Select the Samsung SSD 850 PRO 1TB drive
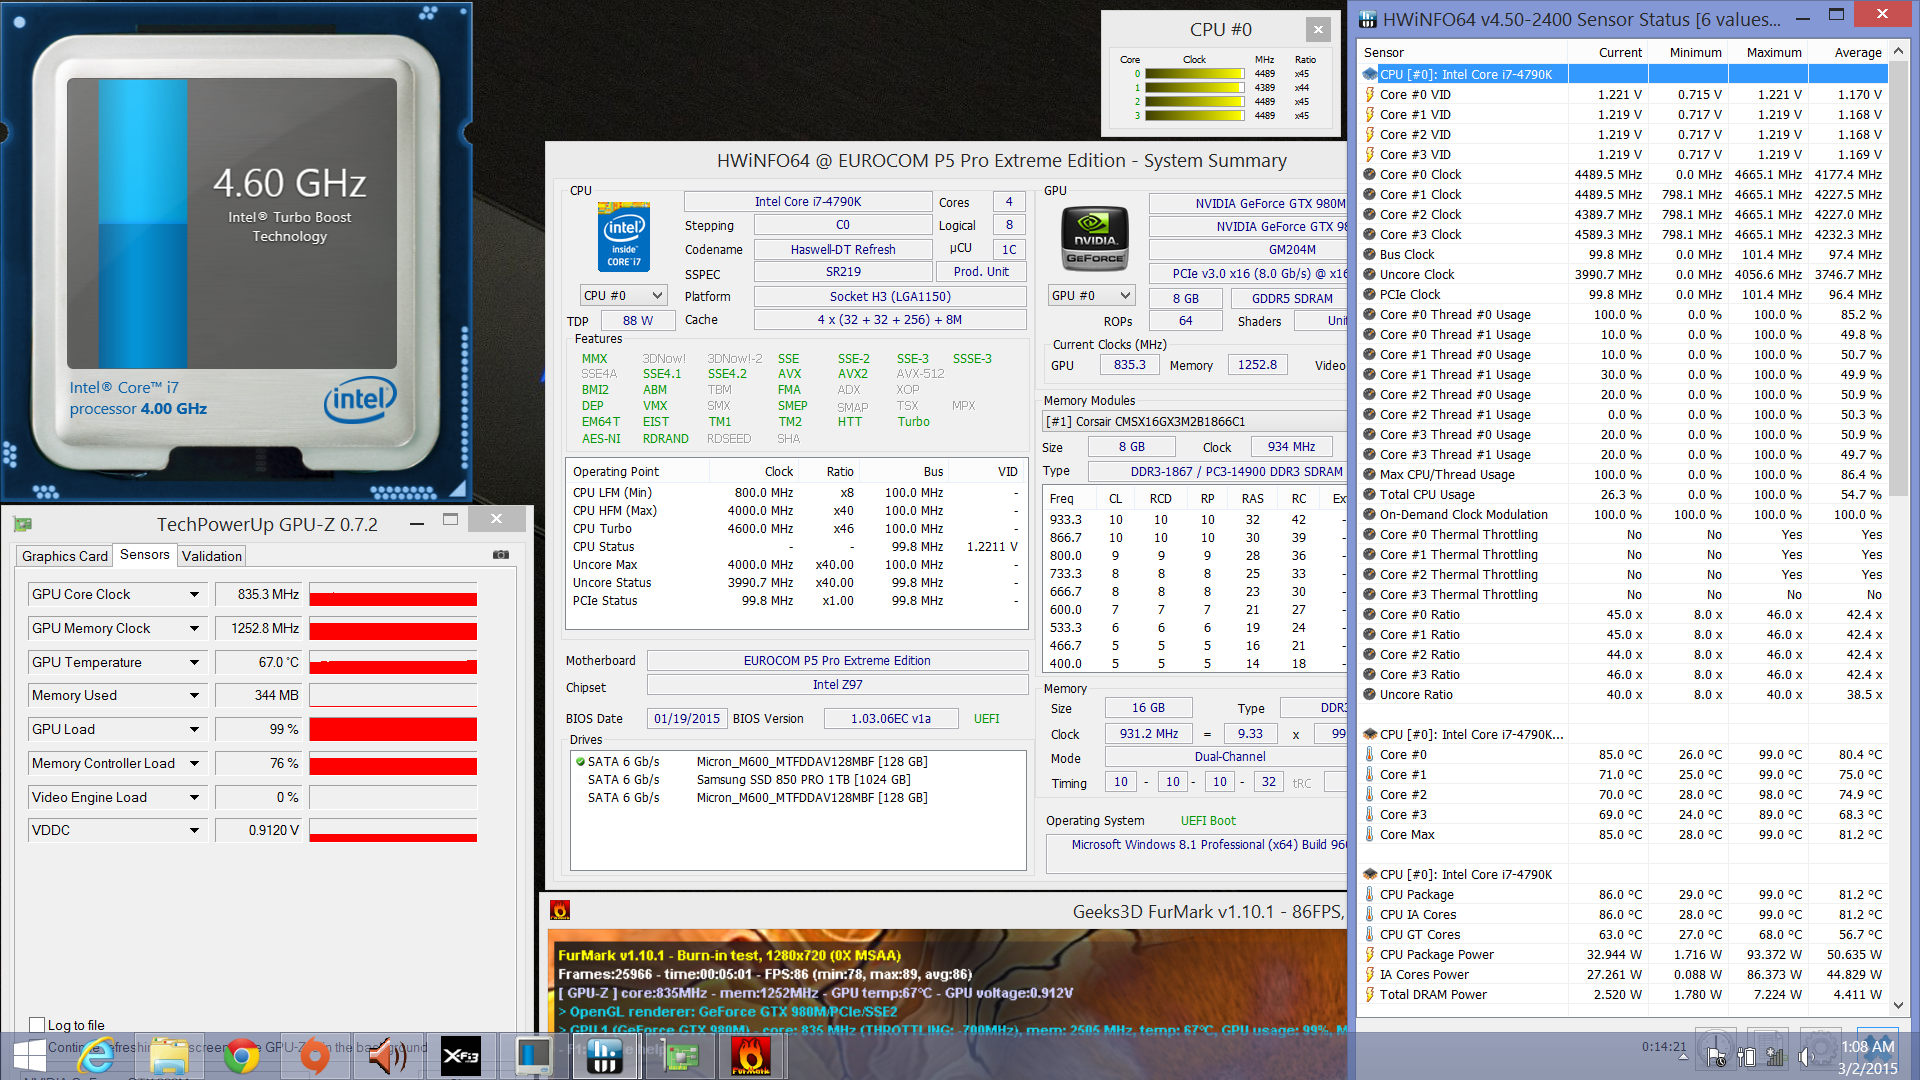 pos(798,780)
